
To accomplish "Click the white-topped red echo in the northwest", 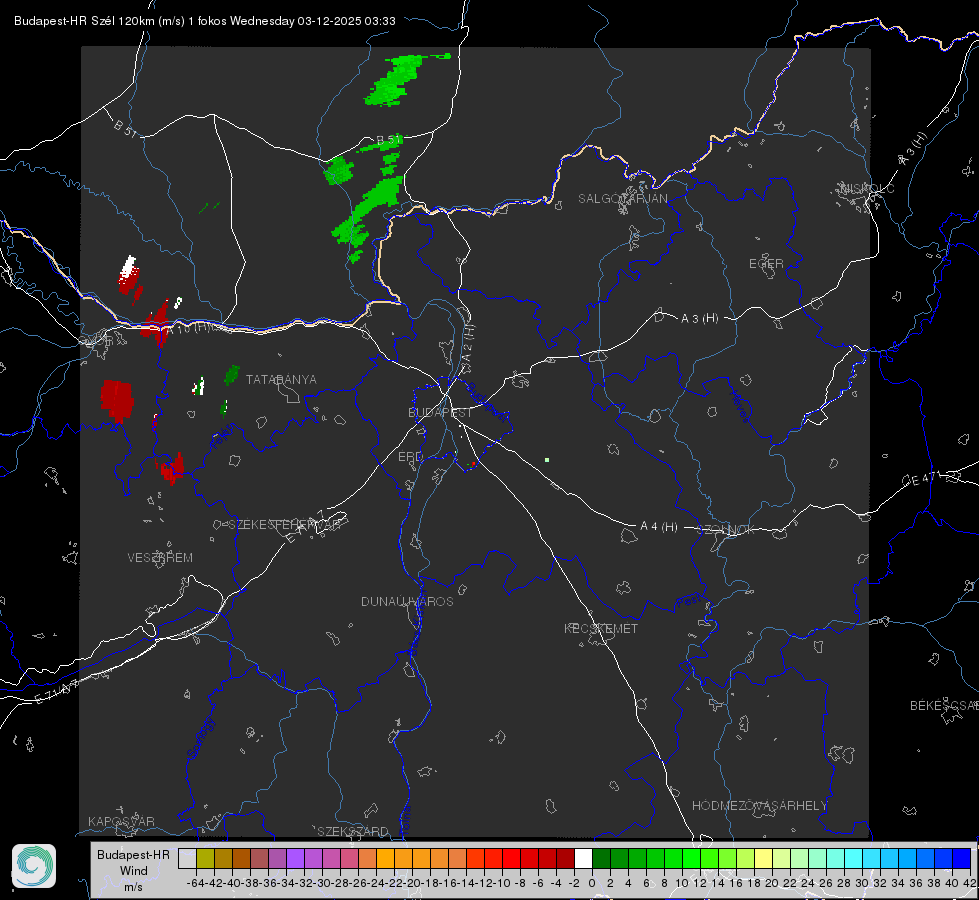I will click(x=129, y=275).
